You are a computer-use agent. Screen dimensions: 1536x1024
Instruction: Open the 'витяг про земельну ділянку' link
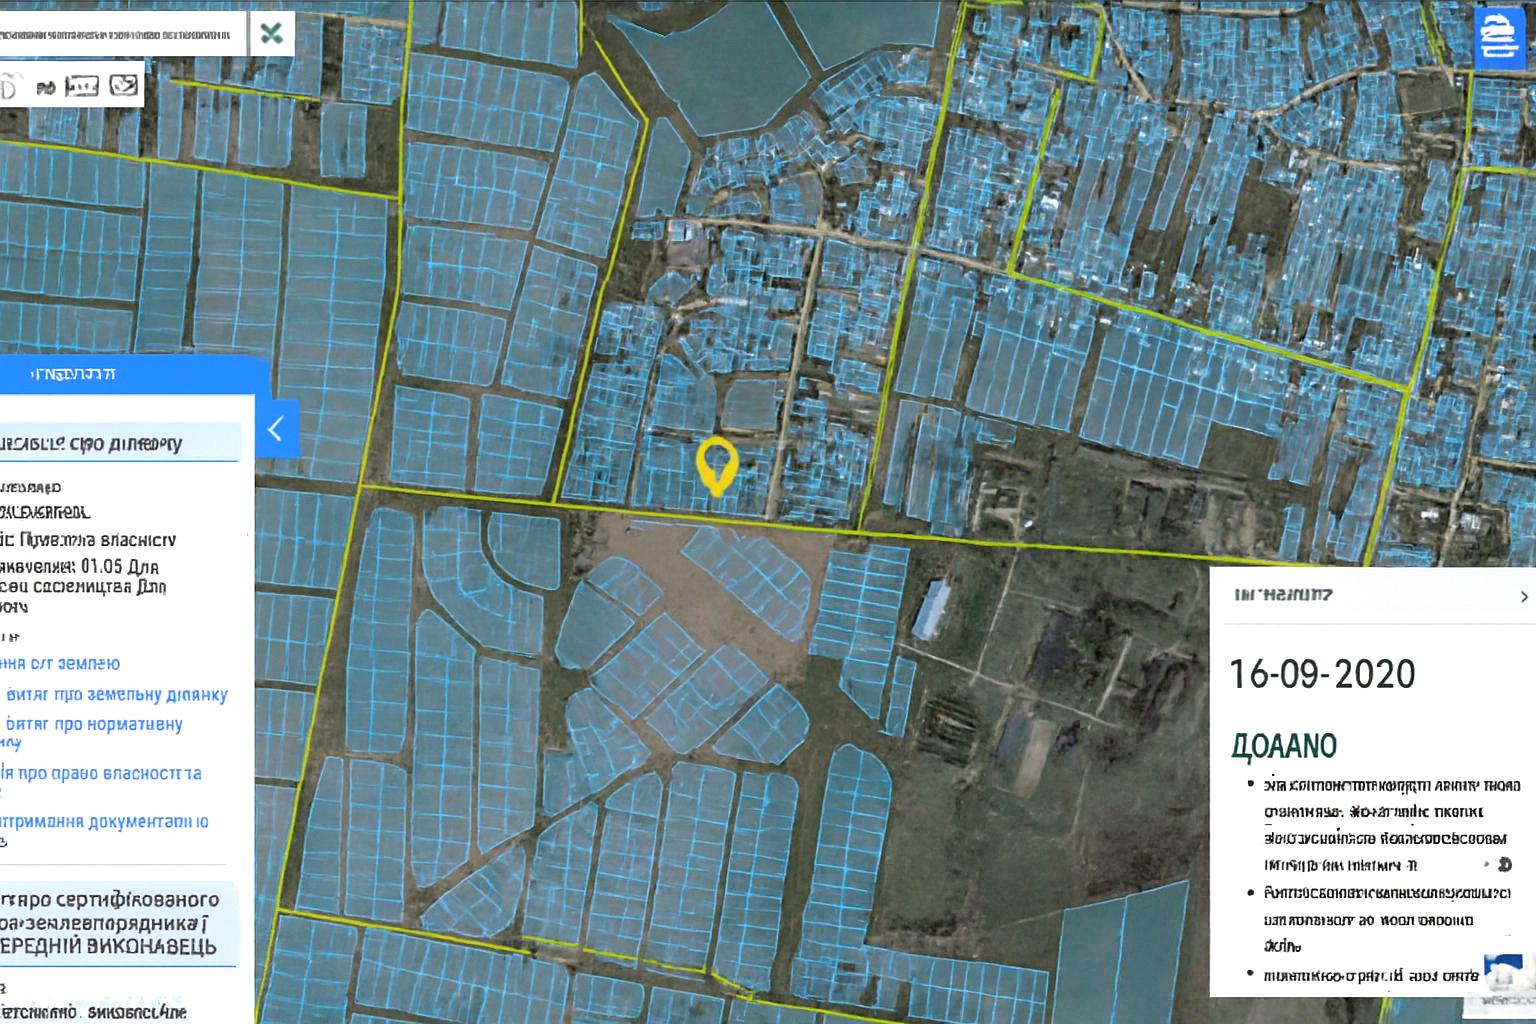[116, 694]
